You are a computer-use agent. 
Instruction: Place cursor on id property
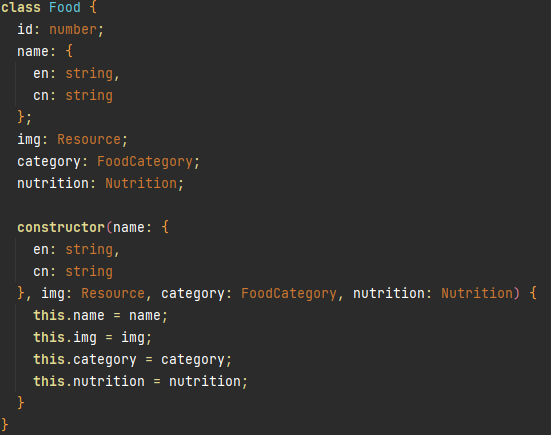click(x=25, y=29)
